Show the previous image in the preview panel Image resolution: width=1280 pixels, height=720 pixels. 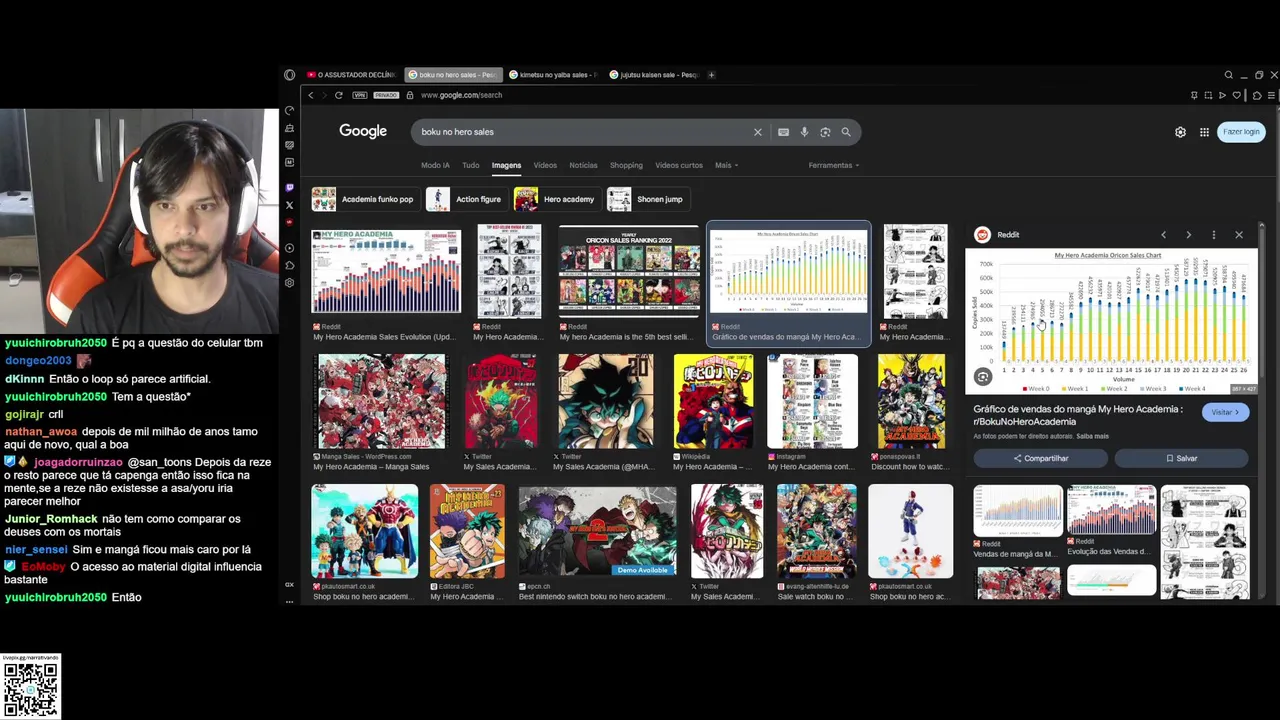coord(1163,235)
